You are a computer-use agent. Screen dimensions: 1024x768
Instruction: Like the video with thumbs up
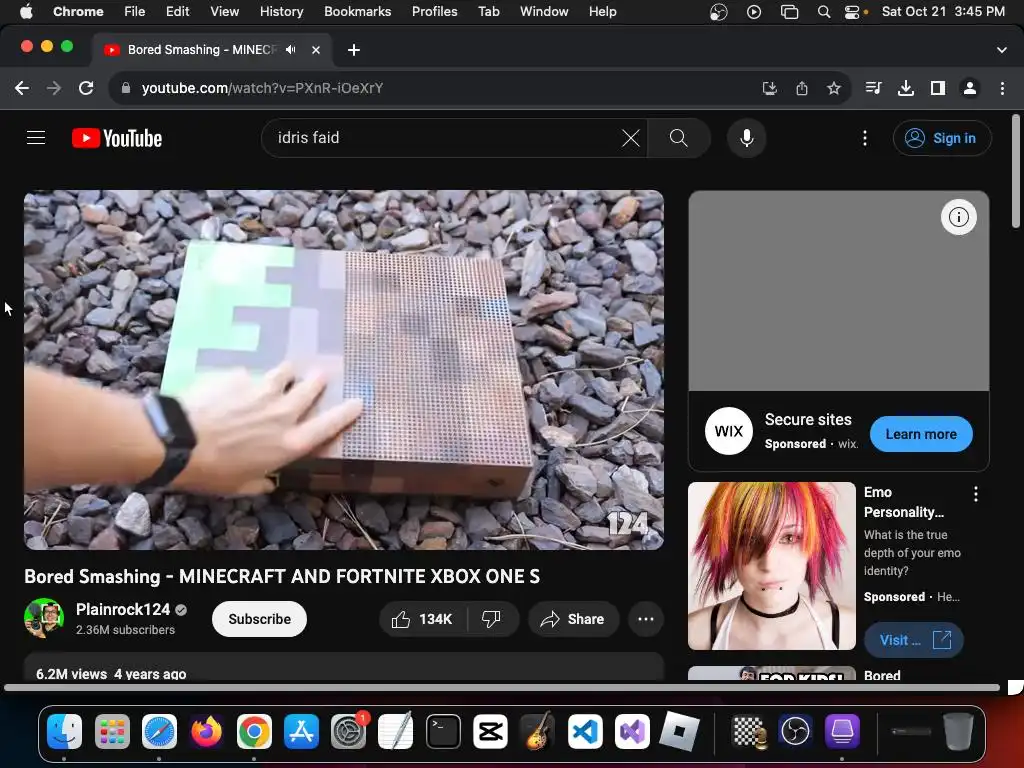pyautogui.click(x=422, y=619)
